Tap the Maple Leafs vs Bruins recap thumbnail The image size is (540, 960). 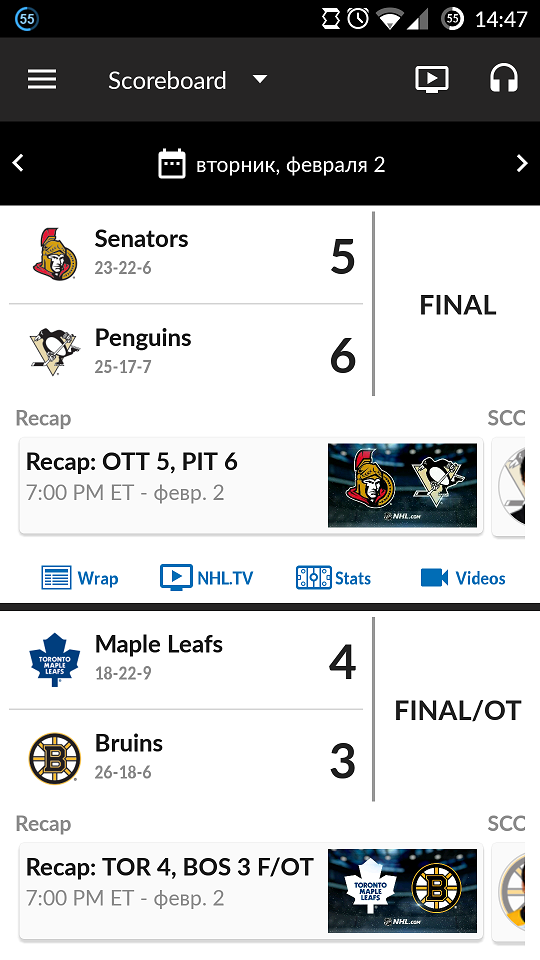pyautogui.click(x=402, y=891)
